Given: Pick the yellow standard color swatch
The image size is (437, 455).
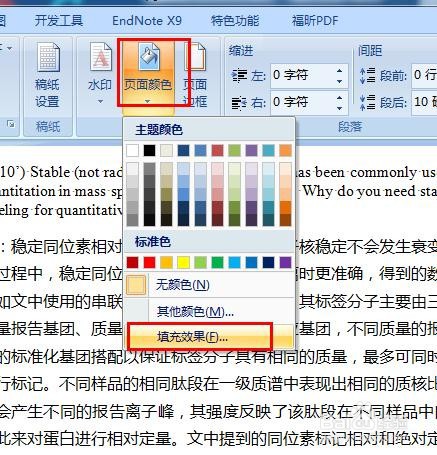Looking at the screenshot, I should click(x=184, y=262).
